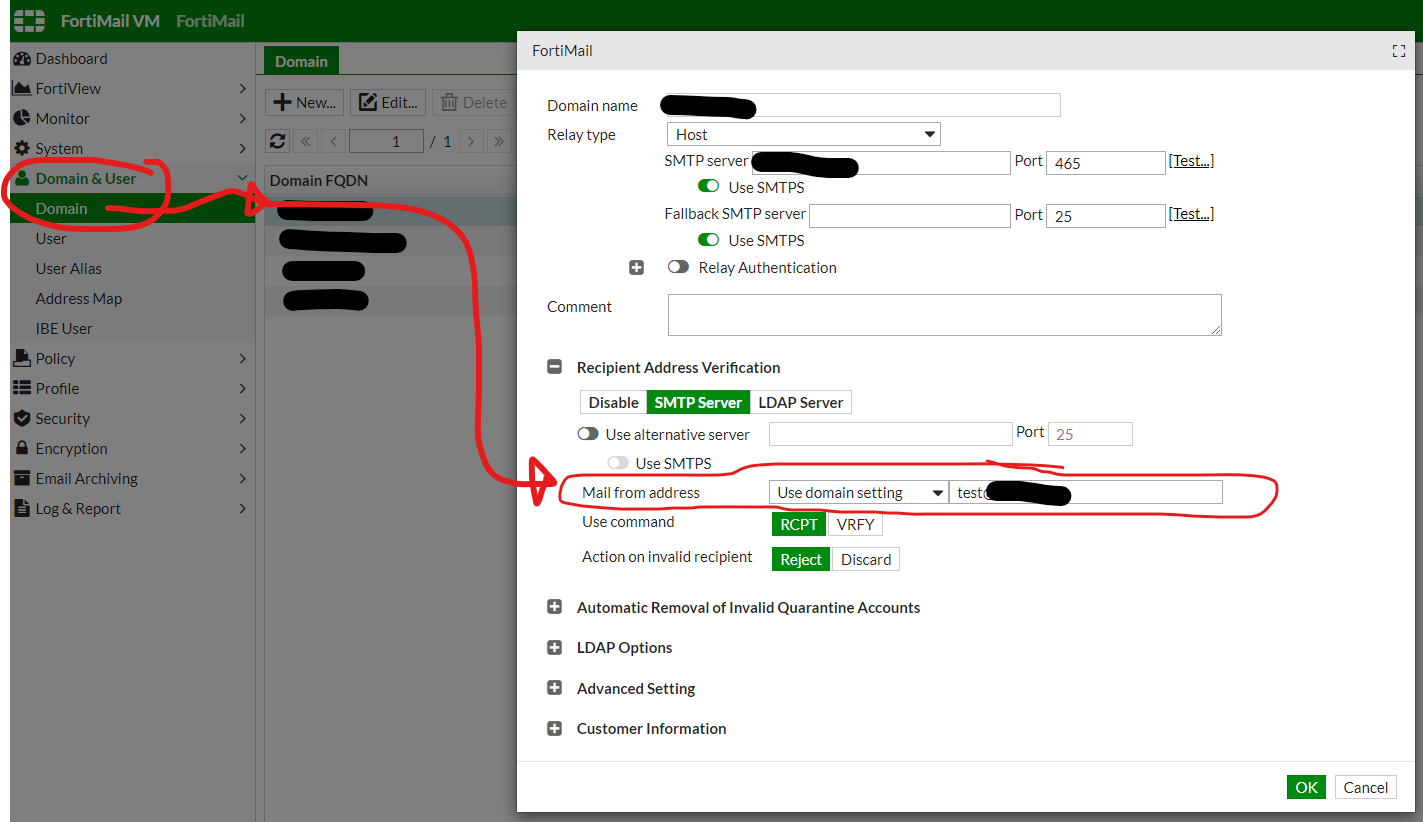The height and width of the screenshot is (822, 1423).
Task: Expand the Advanced Setting section
Action: tap(555, 688)
